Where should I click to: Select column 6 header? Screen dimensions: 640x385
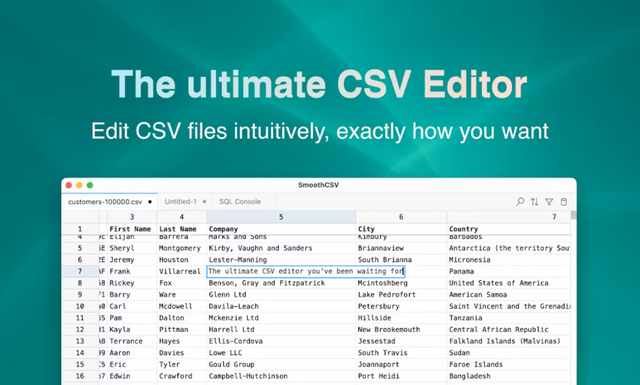tap(401, 217)
